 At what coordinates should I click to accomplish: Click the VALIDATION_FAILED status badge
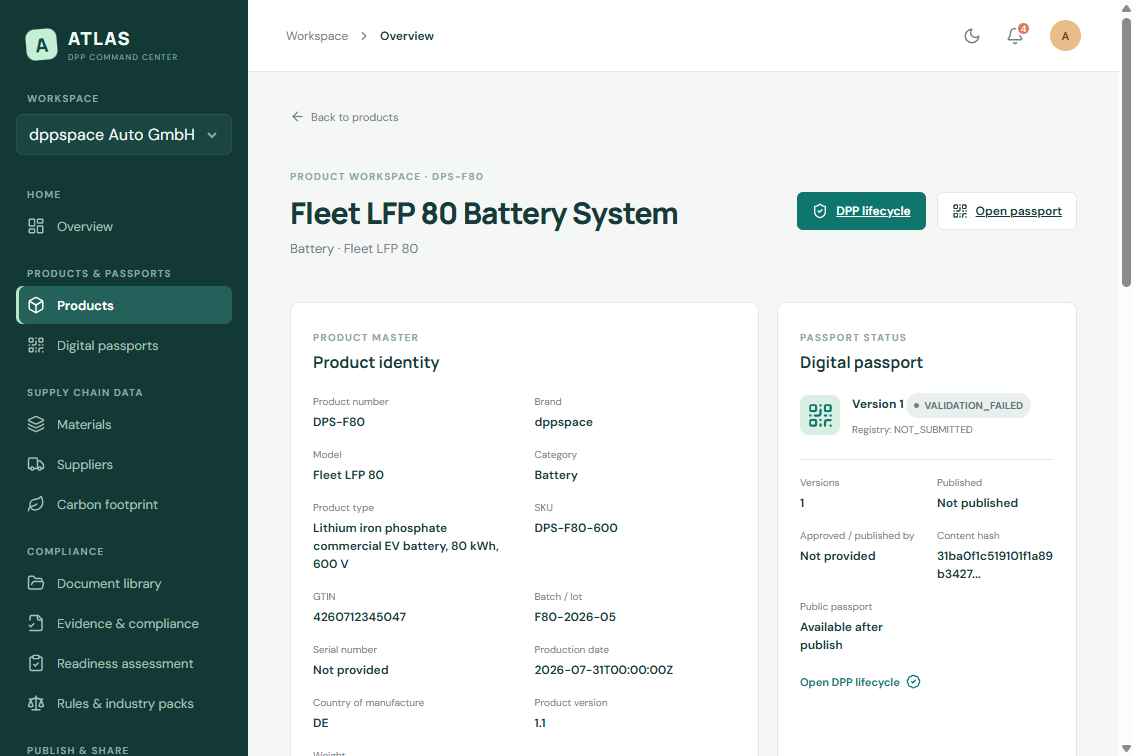click(968, 406)
